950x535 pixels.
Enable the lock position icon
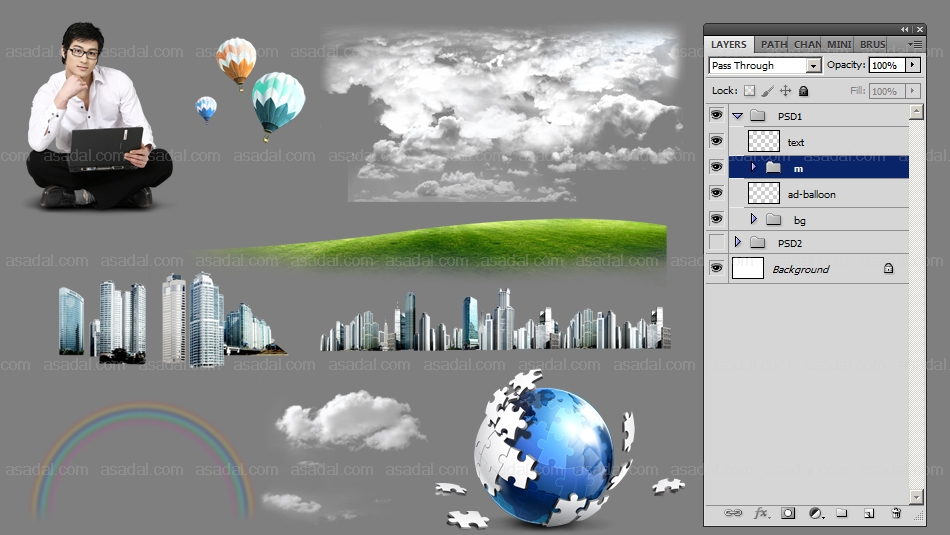click(785, 91)
